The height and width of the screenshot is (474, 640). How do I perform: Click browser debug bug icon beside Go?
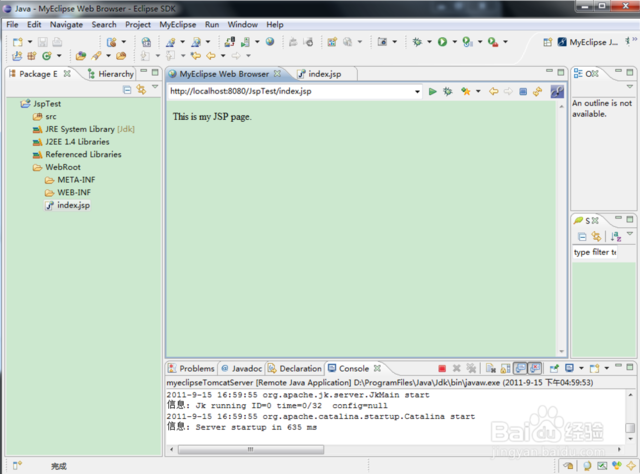(x=448, y=91)
